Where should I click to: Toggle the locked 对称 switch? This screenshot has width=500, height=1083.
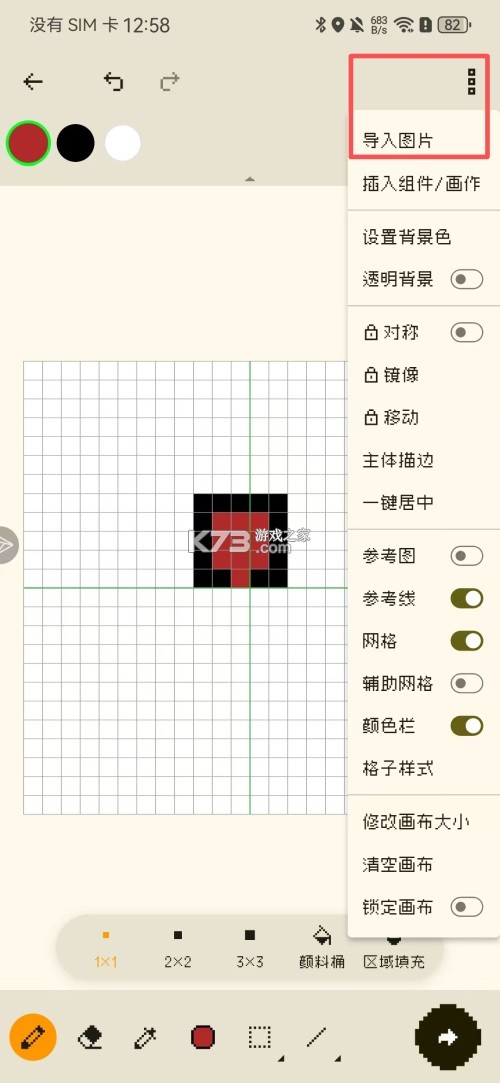click(x=467, y=333)
